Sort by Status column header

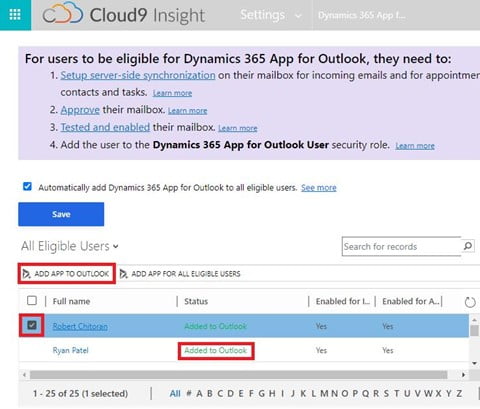[x=196, y=301]
